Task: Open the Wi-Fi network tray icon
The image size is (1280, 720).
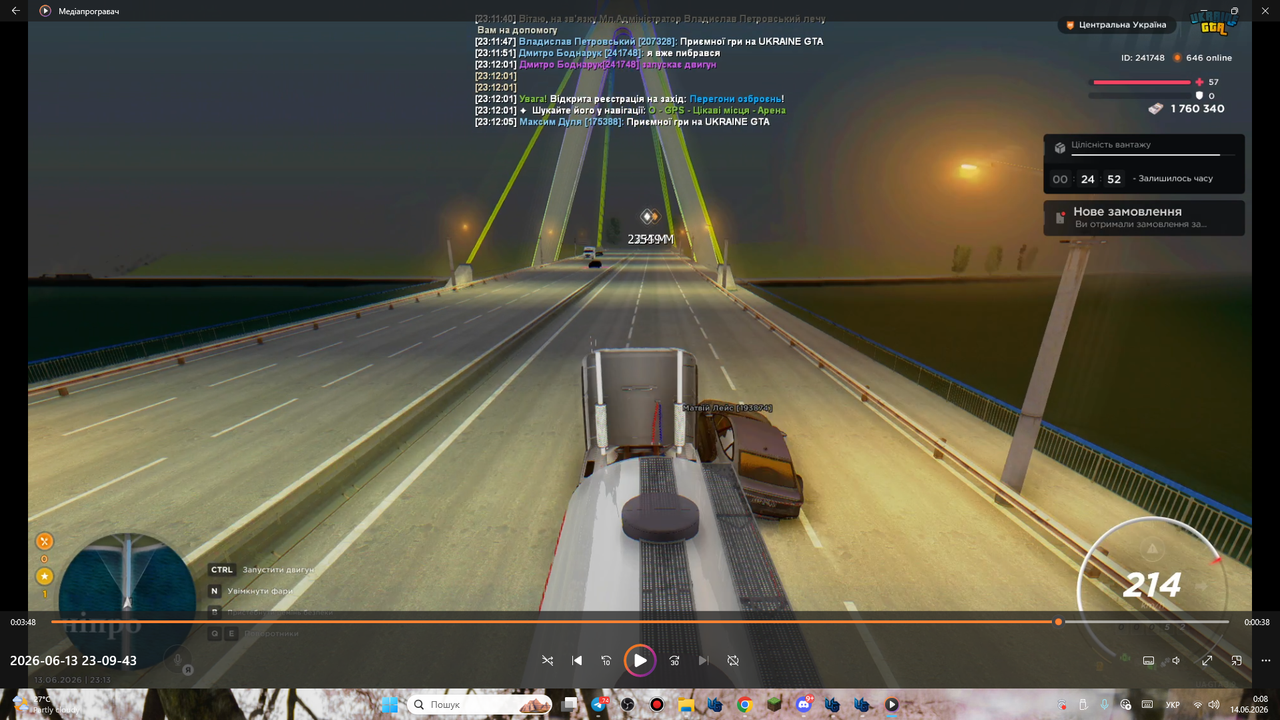Action: point(1198,705)
